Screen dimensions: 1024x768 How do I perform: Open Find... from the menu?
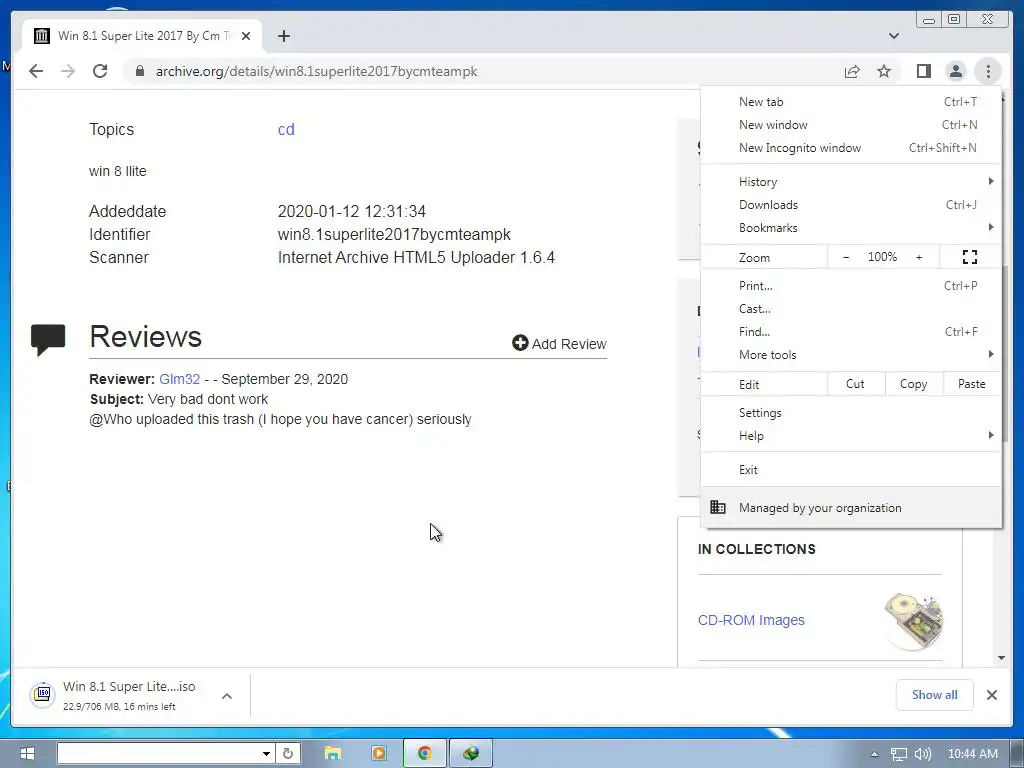click(x=851, y=332)
